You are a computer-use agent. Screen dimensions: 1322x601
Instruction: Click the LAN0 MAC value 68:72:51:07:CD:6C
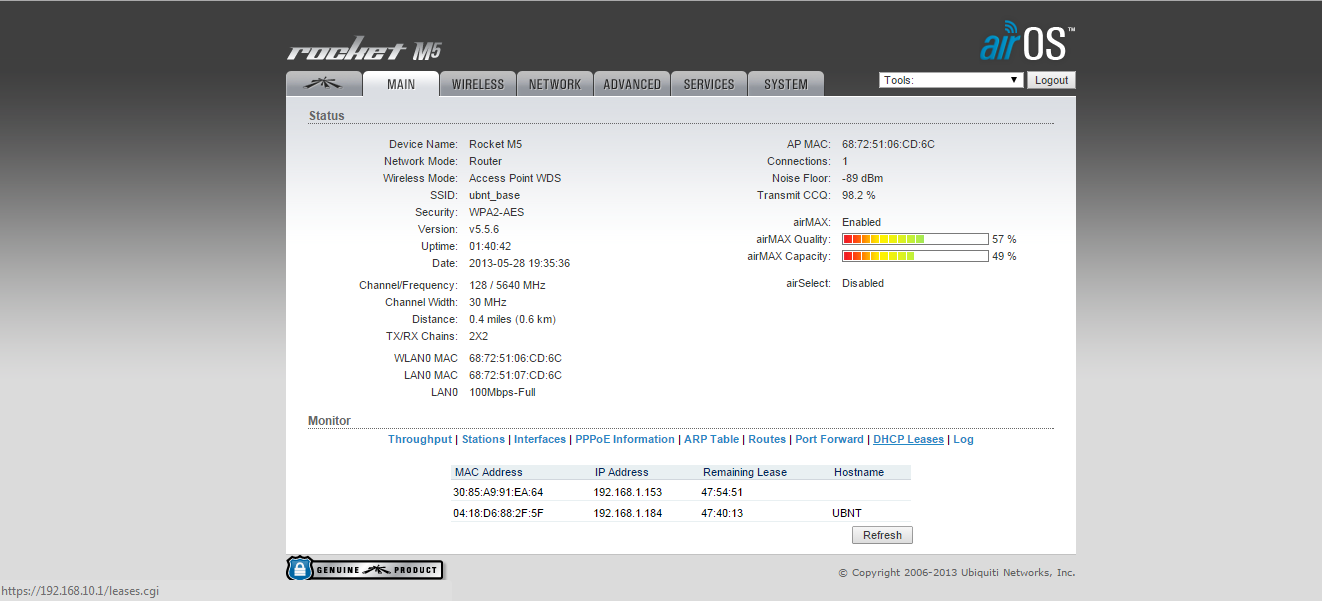[x=515, y=375]
